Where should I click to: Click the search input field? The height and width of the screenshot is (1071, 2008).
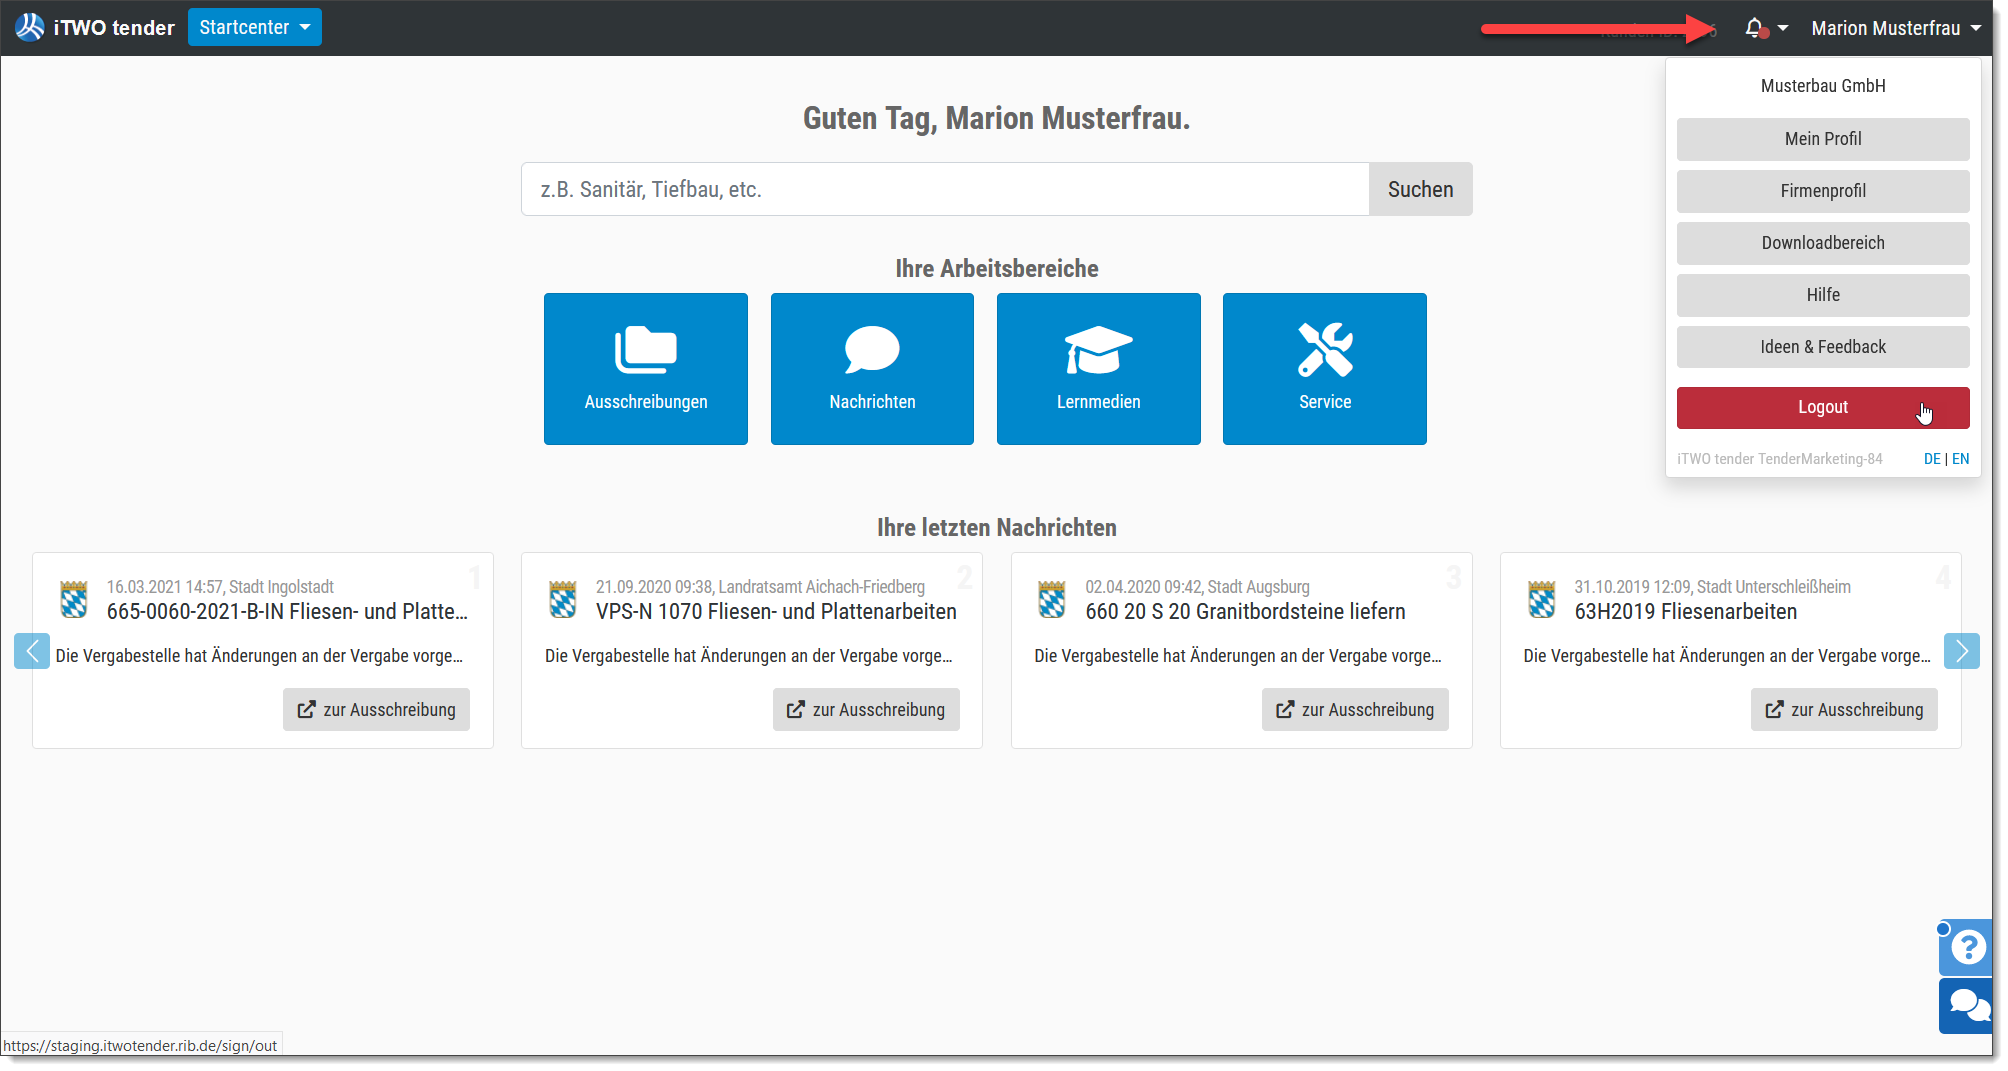[945, 189]
